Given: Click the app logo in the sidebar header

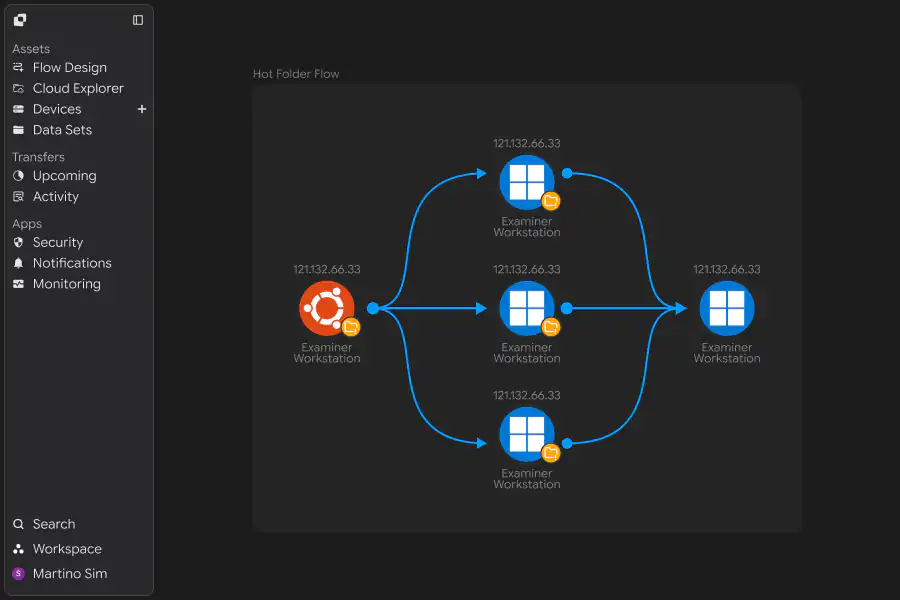Looking at the screenshot, I should pyautogui.click(x=20, y=20).
